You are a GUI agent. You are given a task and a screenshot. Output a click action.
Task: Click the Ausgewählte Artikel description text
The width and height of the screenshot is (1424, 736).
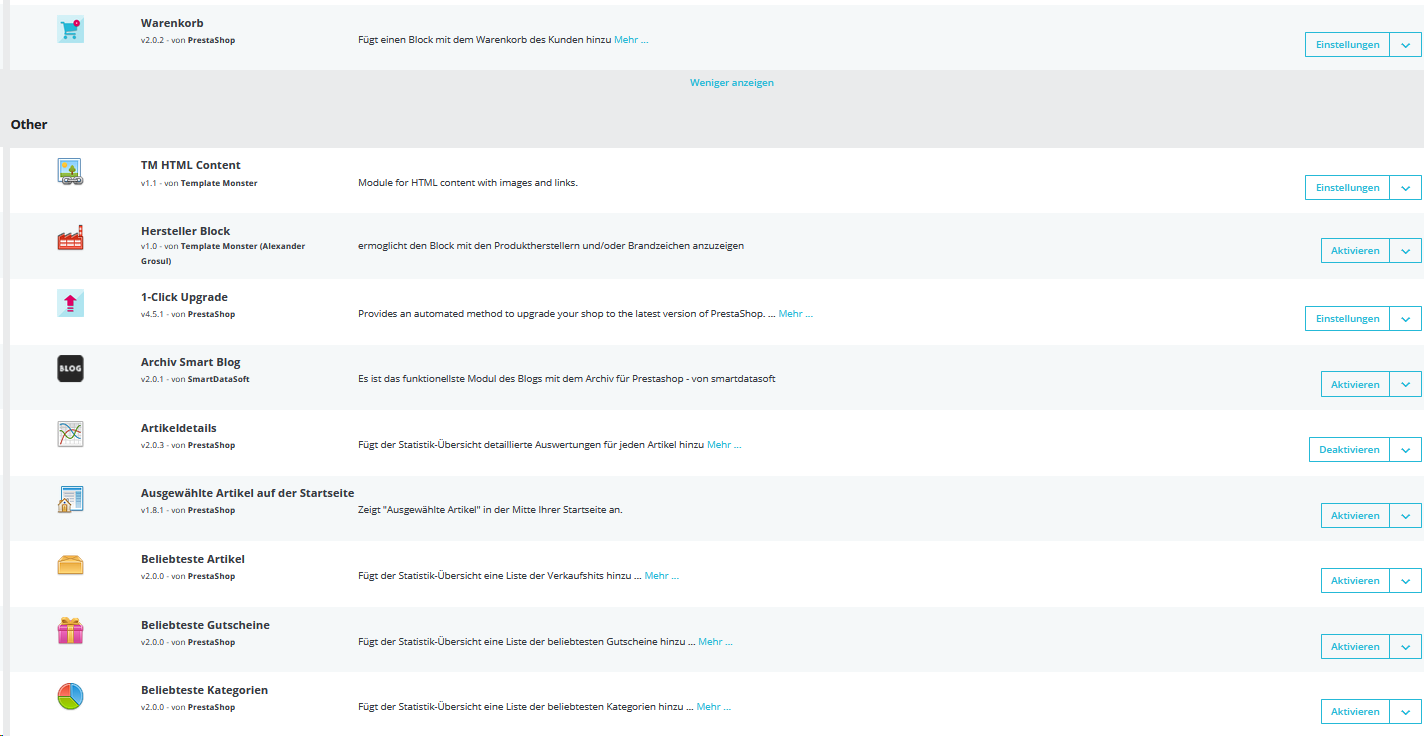coord(490,509)
